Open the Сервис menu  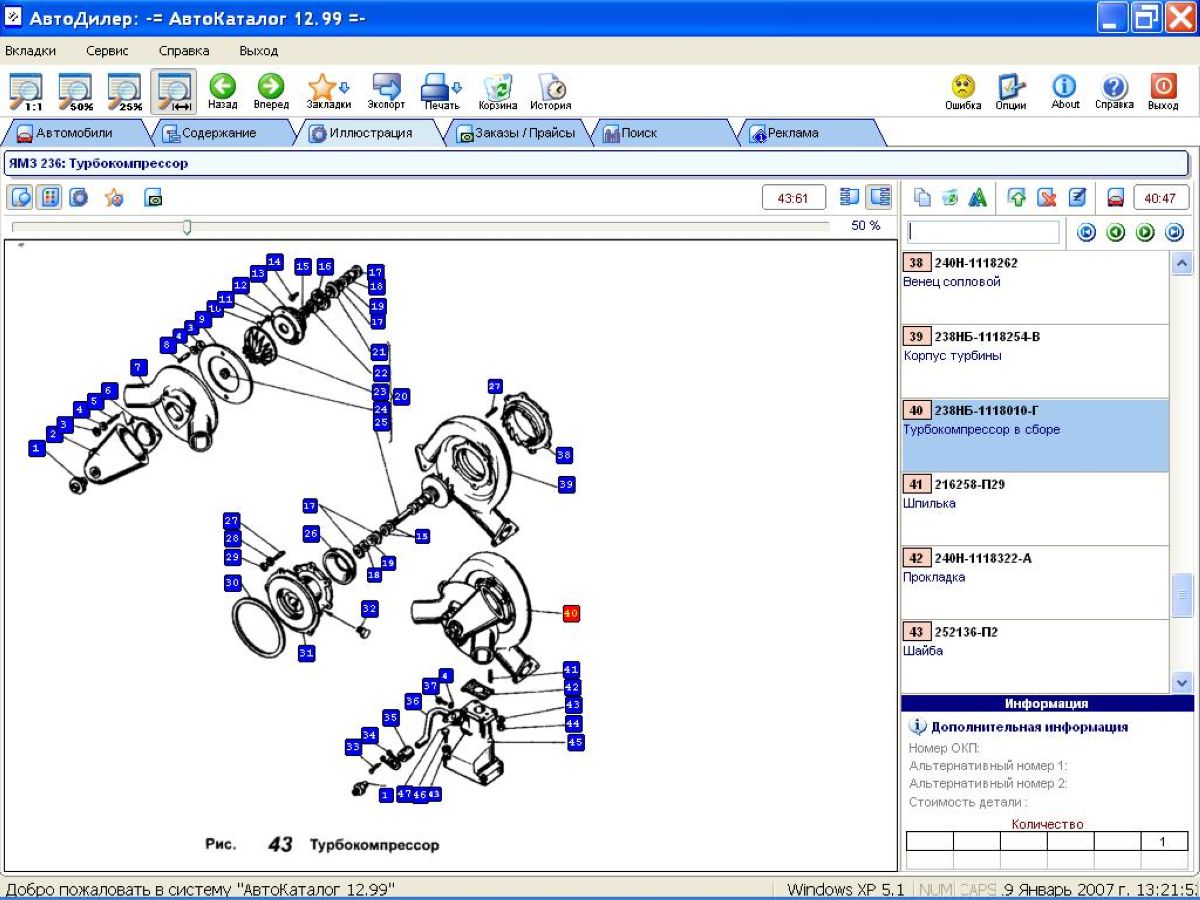107,50
